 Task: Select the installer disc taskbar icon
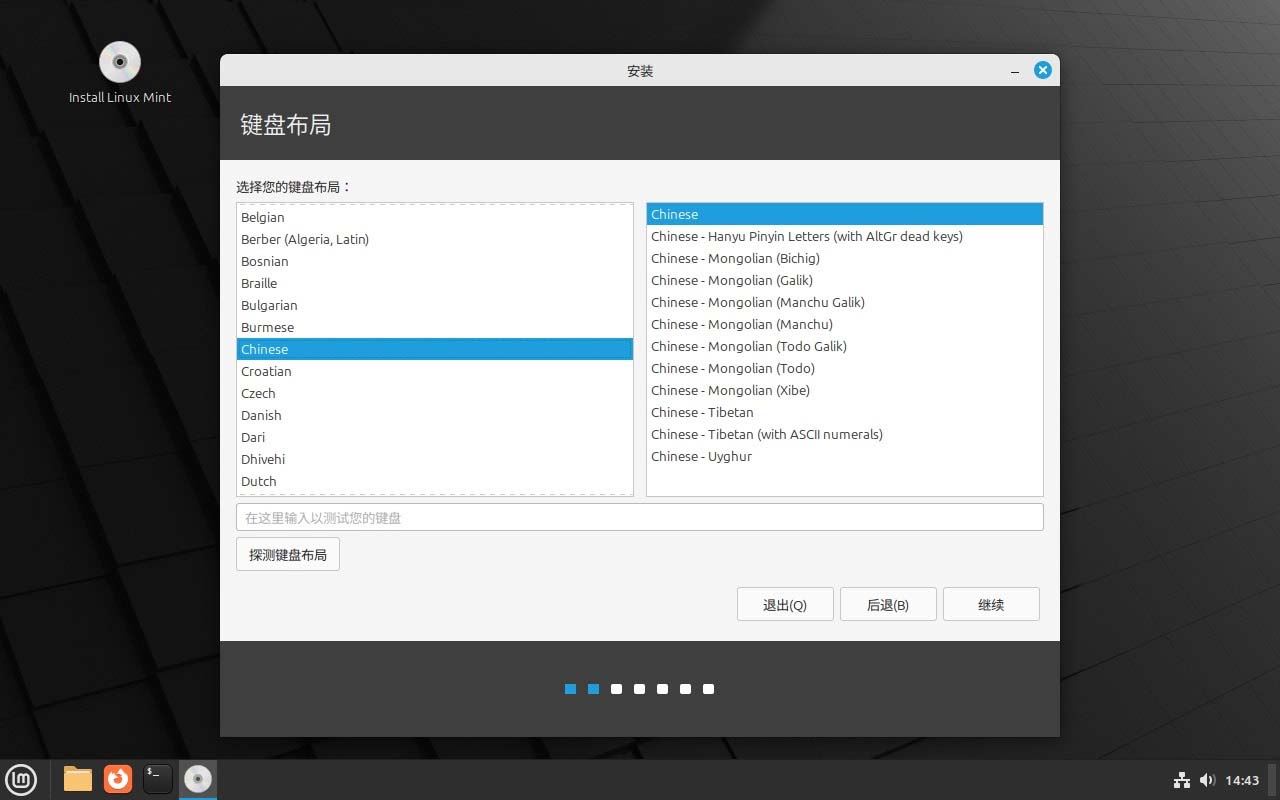[x=198, y=779]
